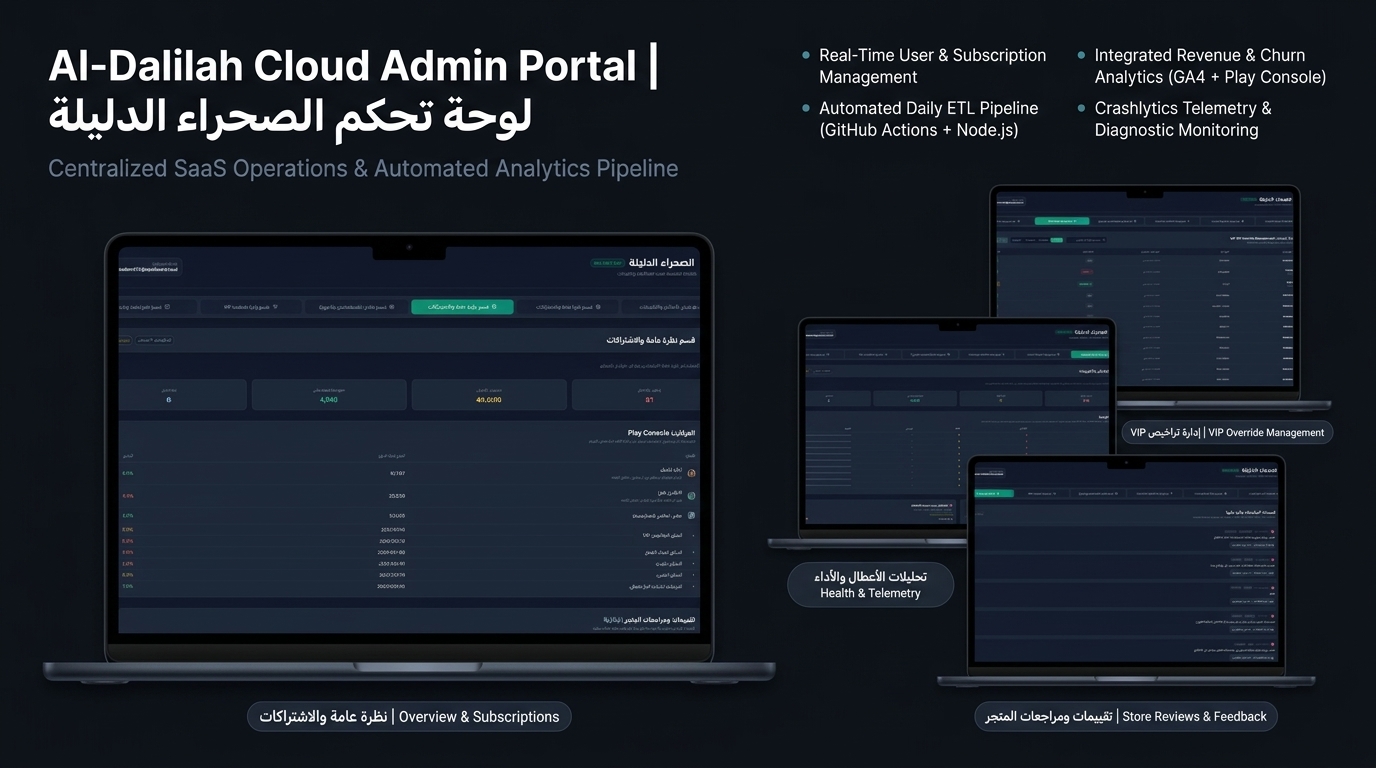The image size is (1376, 768).
Task: Click the green filter chip in the VIP Override laptop
Action: (1056, 240)
